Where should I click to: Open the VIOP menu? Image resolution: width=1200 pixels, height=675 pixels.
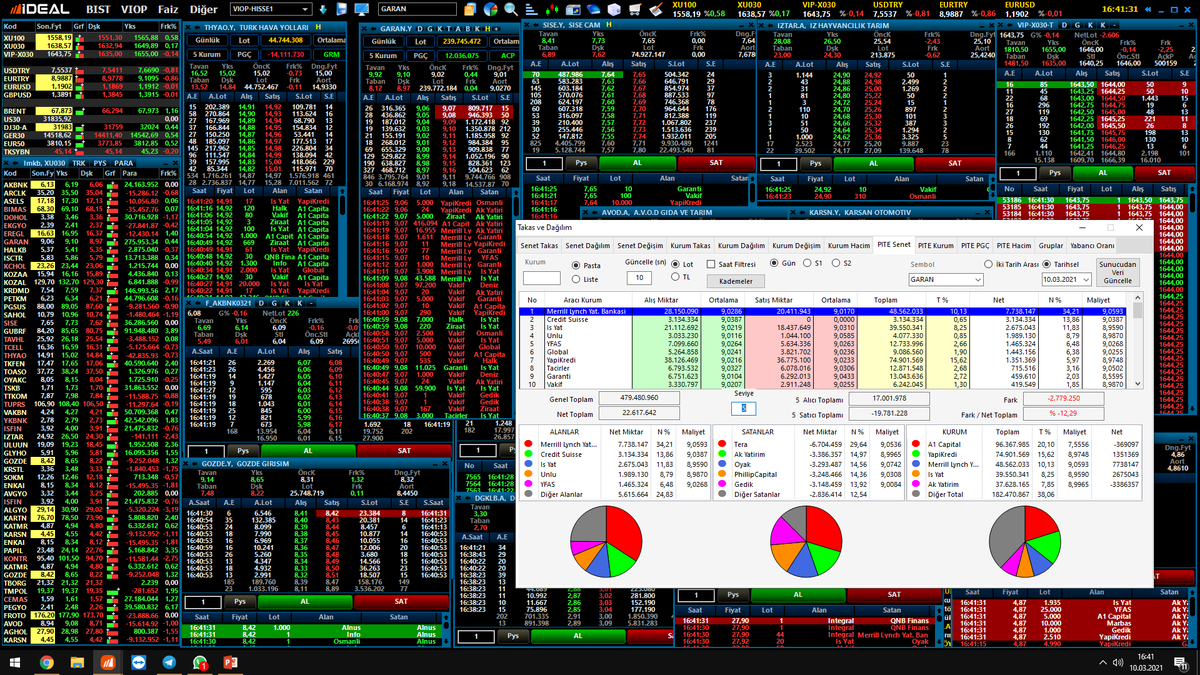tap(134, 8)
